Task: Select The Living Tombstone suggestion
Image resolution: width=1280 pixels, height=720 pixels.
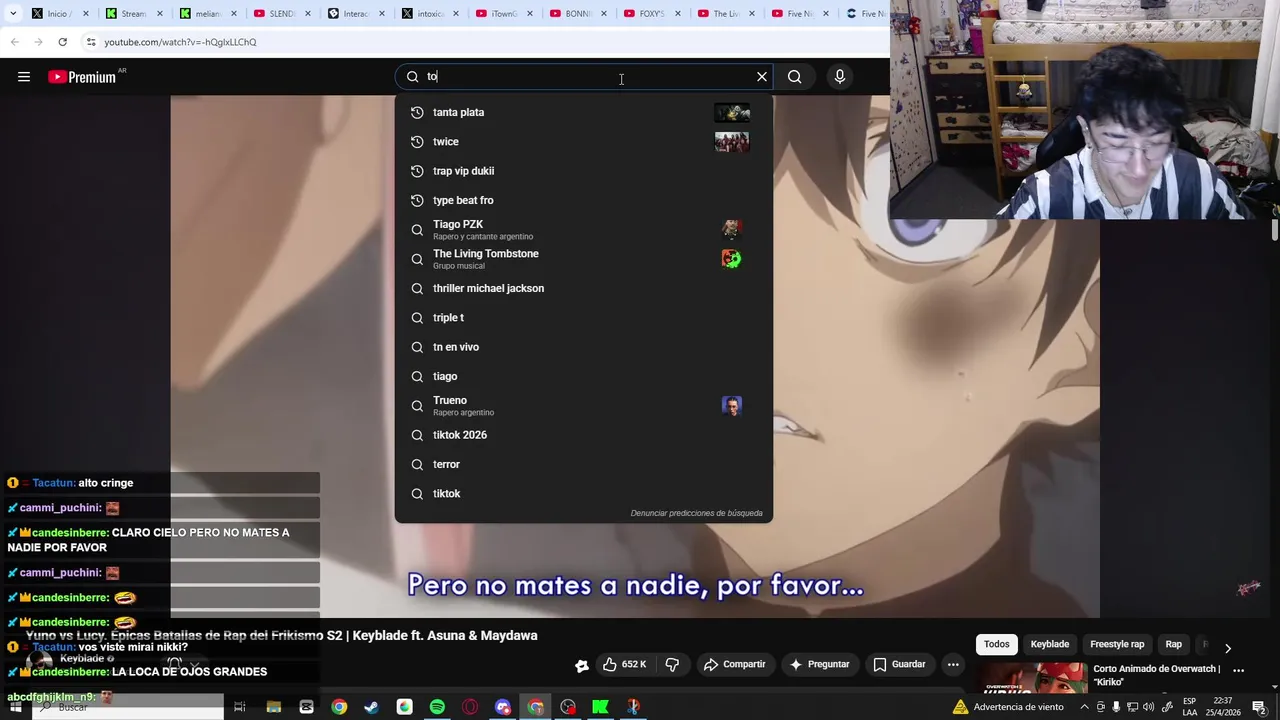Action: (x=583, y=259)
